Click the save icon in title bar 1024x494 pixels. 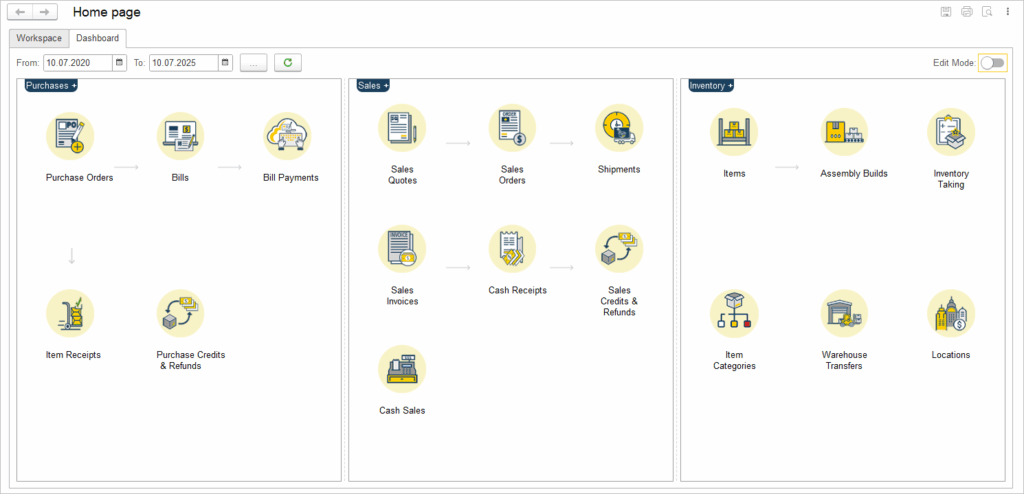(x=945, y=12)
